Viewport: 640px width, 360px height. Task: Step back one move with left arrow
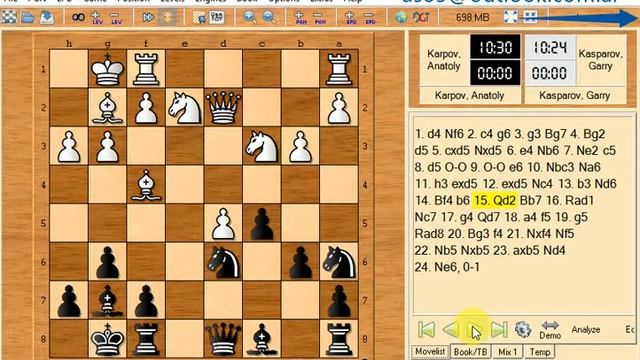pos(451,330)
